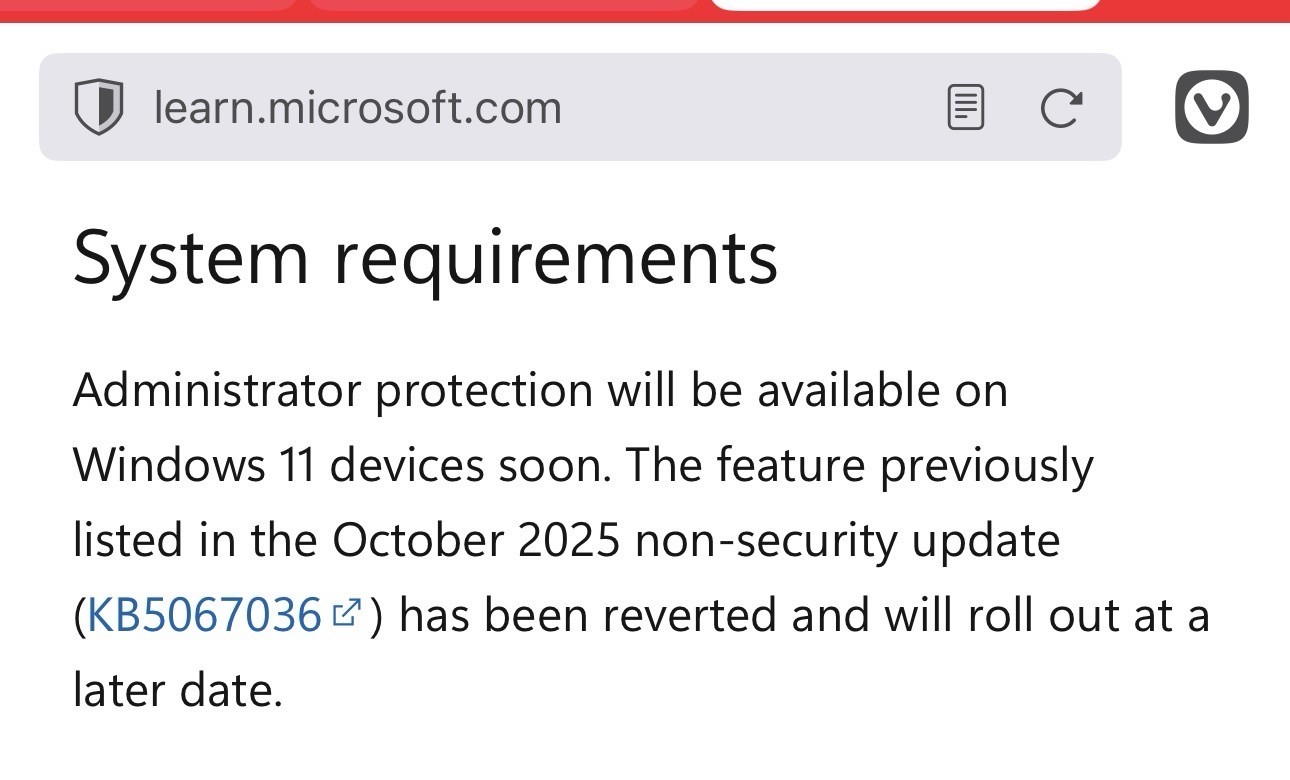The height and width of the screenshot is (780, 1290).
Task: Click the word "previously" in the paragraph
Action: [985, 465]
